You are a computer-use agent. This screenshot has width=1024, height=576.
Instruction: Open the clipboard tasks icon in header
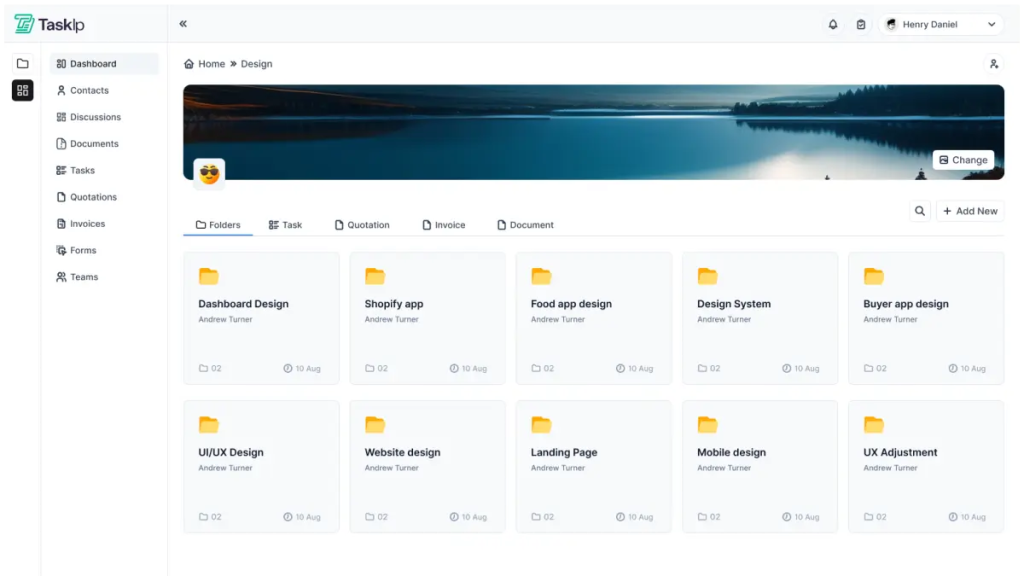click(x=861, y=25)
